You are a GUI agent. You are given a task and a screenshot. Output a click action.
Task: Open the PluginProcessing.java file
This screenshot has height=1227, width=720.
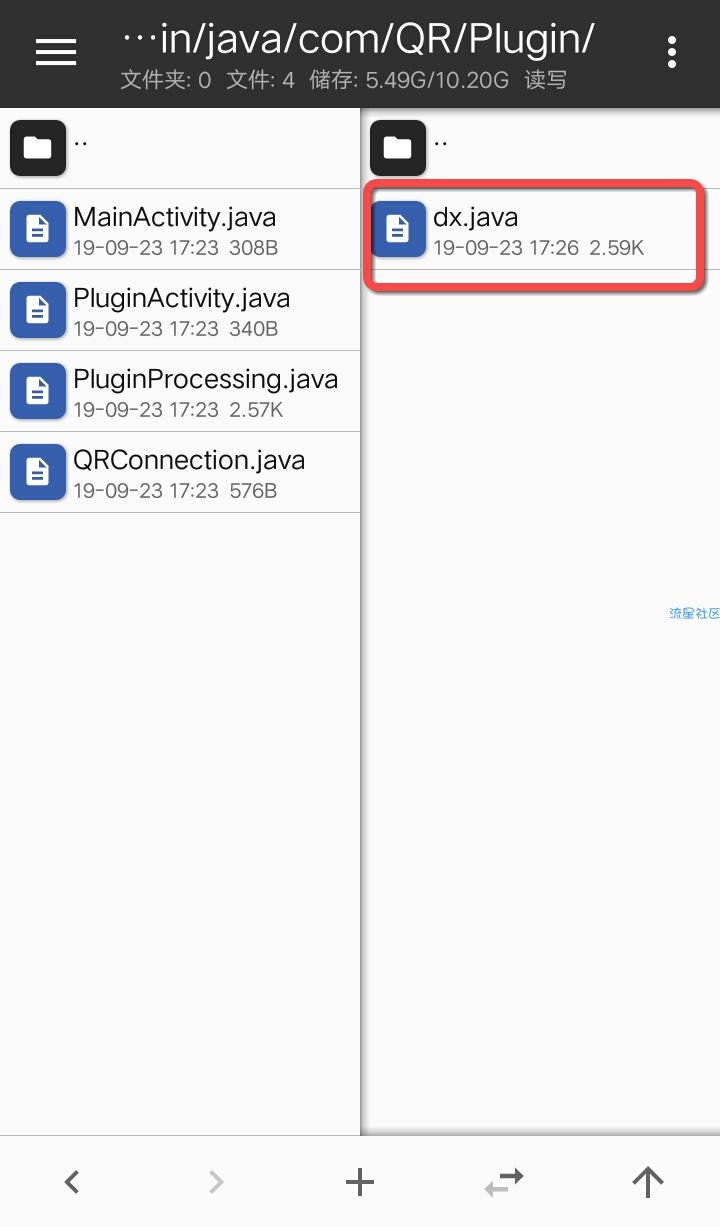coord(180,391)
